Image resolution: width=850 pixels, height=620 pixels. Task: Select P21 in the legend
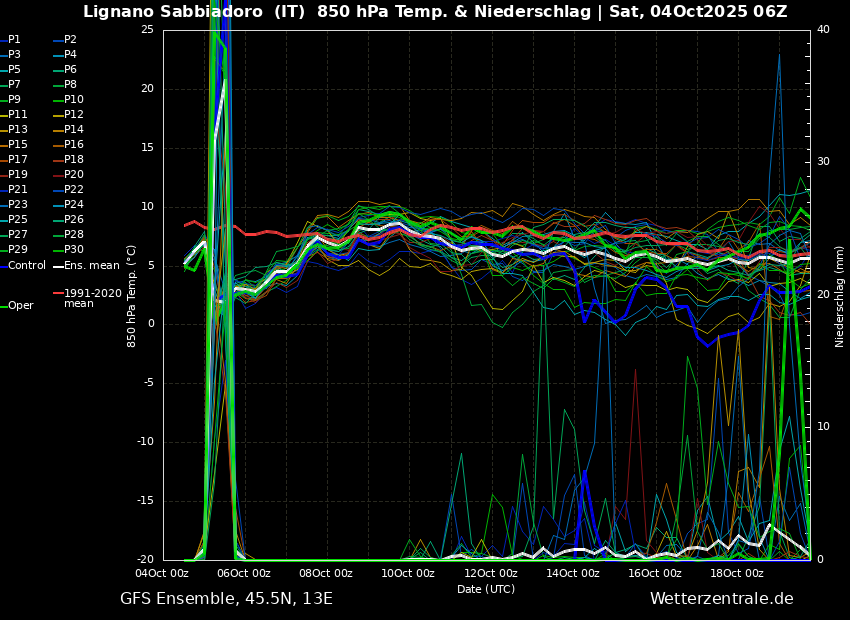[18, 190]
